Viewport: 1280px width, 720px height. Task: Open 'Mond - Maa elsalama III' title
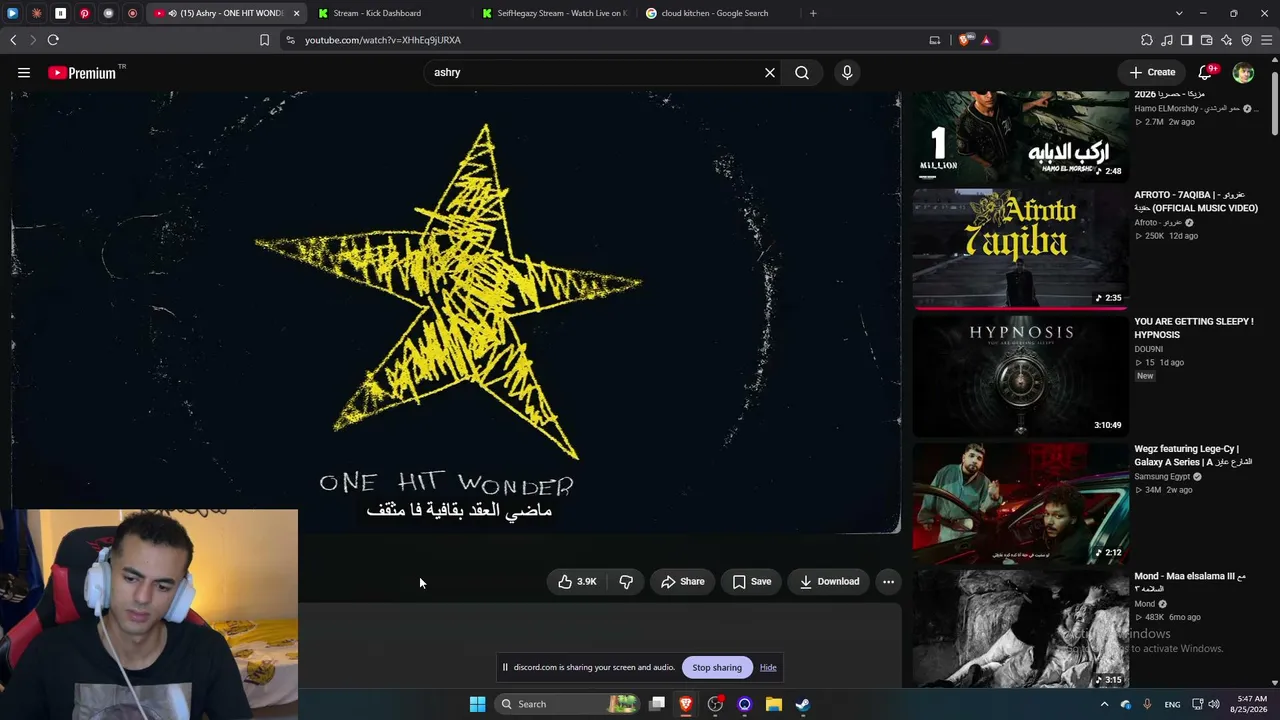pyautogui.click(x=1190, y=582)
